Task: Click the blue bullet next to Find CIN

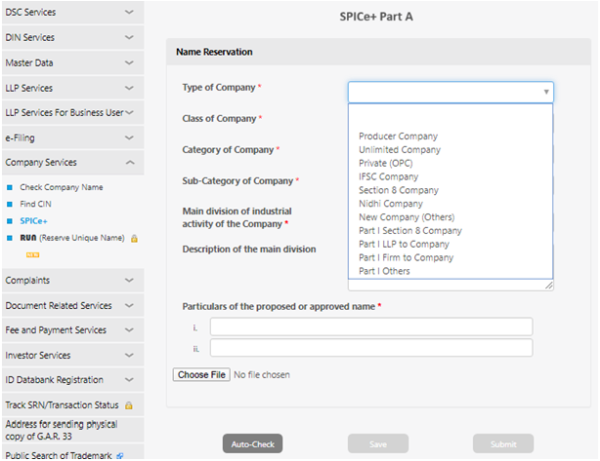Action: [10, 203]
